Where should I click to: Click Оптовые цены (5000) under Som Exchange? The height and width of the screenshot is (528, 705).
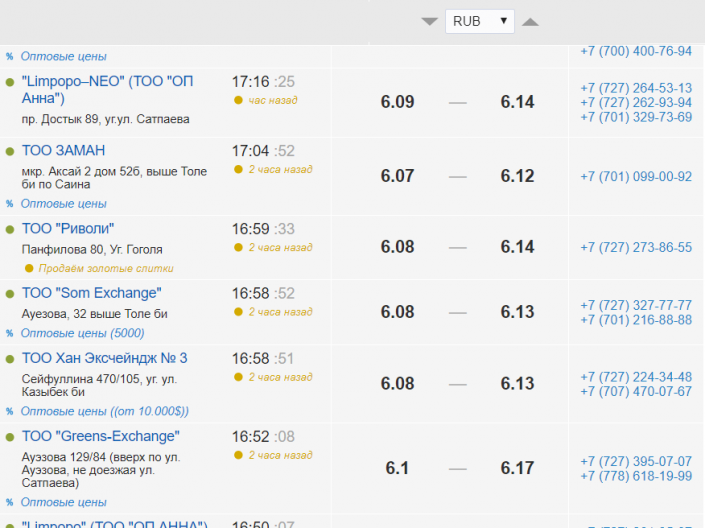(82, 333)
